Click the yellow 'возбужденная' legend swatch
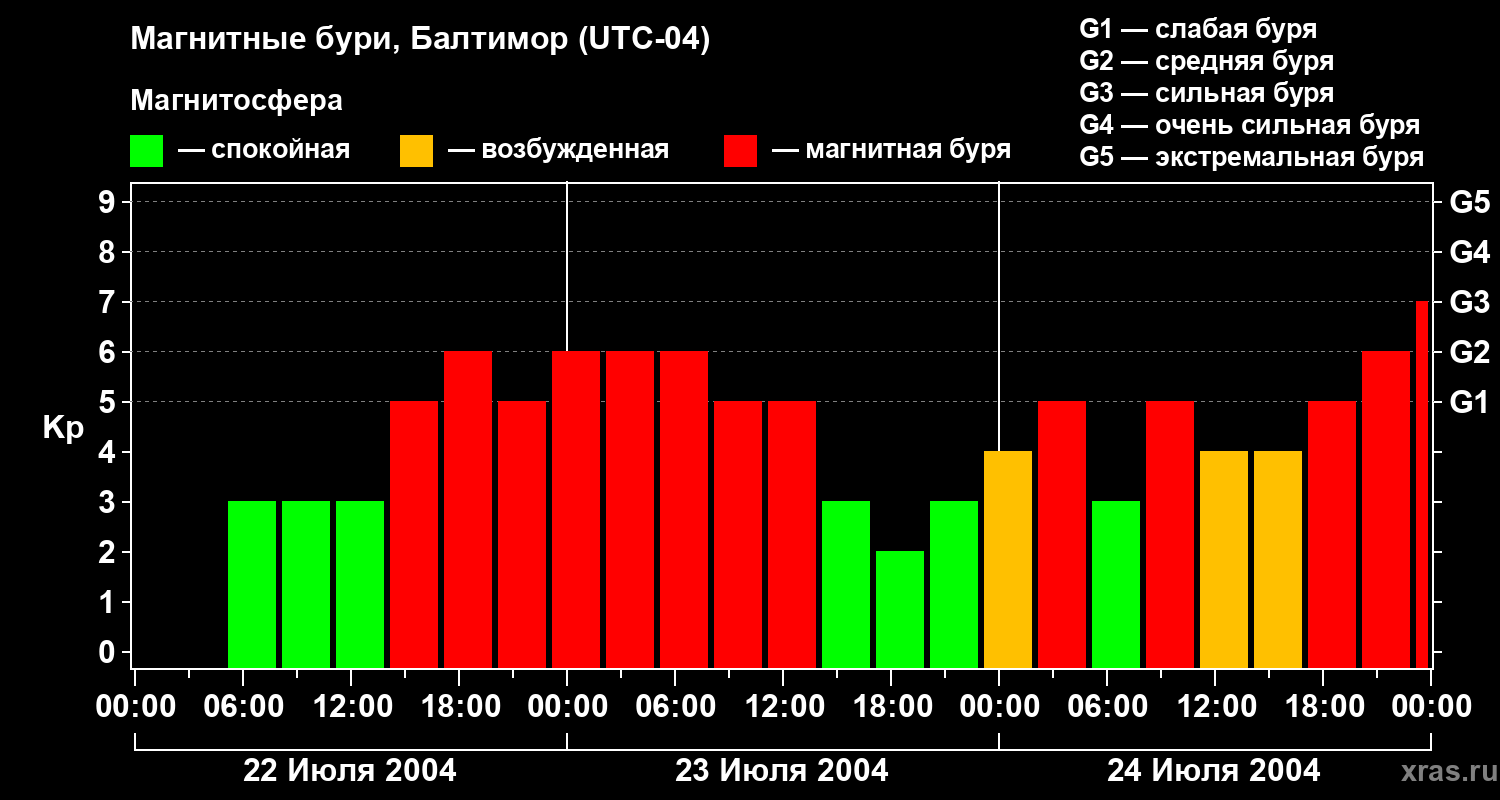This screenshot has width=1500, height=800. tap(416, 151)
